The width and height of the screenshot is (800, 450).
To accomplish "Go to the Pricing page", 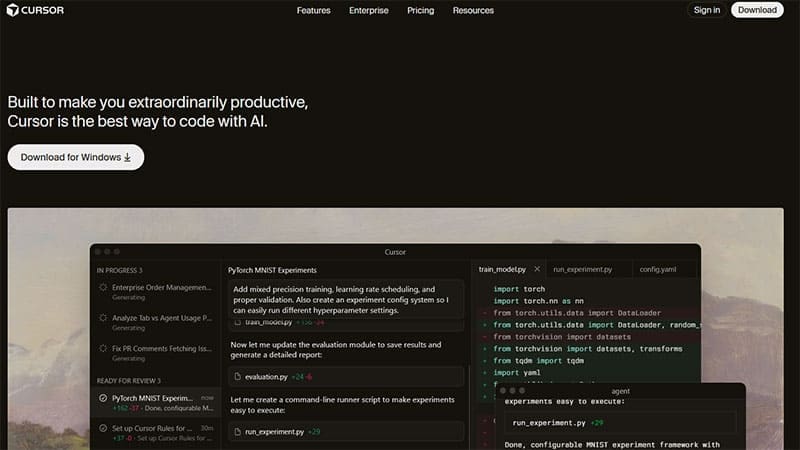I will point(420,10).
